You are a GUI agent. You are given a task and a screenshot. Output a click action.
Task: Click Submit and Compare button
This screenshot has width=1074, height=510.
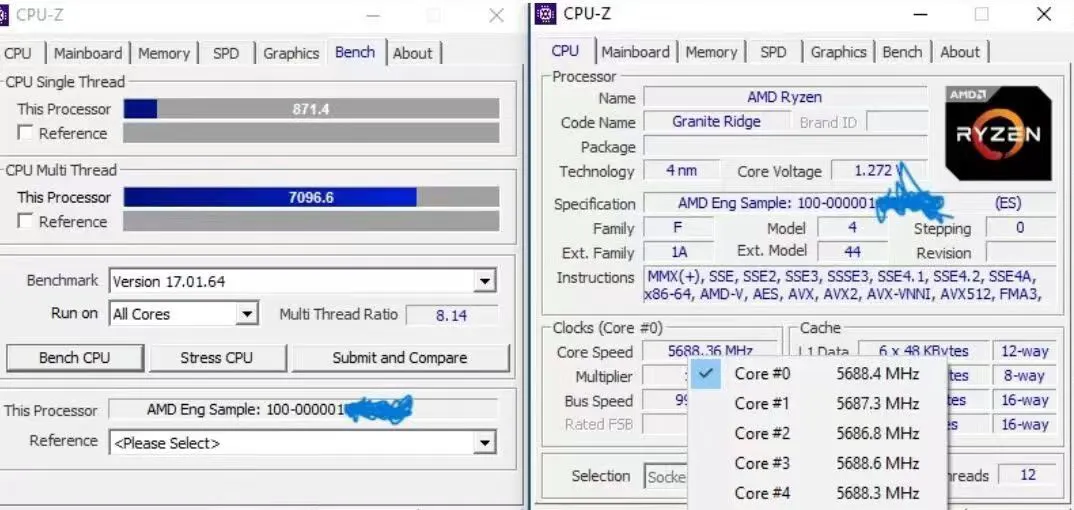tap(399, 357)
